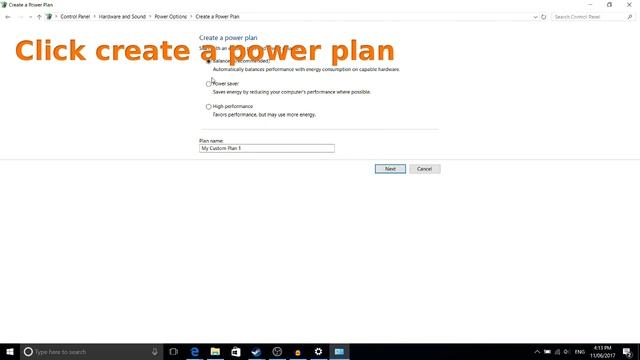Click the battery tray icon
Image resolution: width=640 pixels, height=360 pixels.
(547, 352)
